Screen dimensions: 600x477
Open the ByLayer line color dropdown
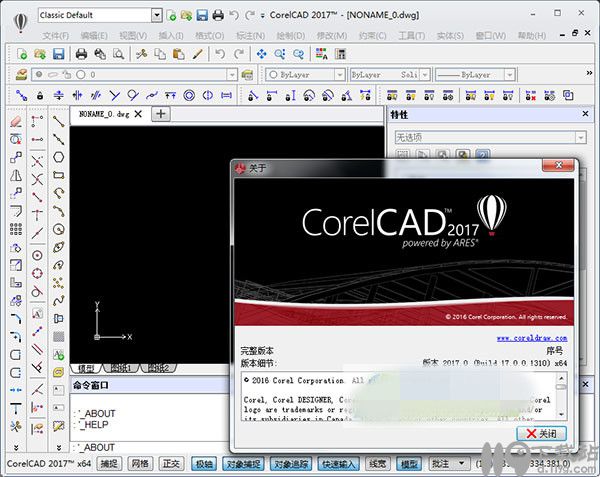coord(340,75)
